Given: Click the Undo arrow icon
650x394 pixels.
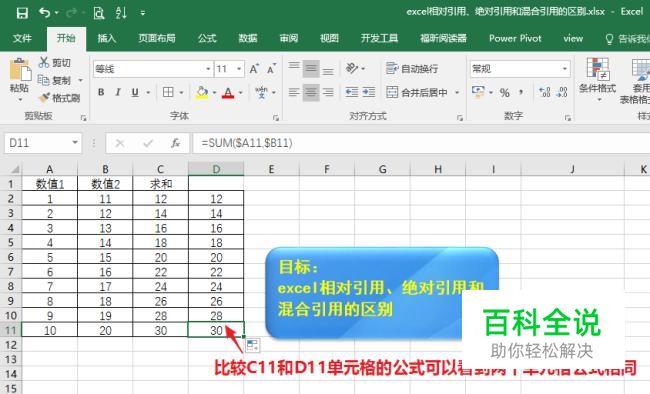Looking at the screenshot, I should 45,13.
